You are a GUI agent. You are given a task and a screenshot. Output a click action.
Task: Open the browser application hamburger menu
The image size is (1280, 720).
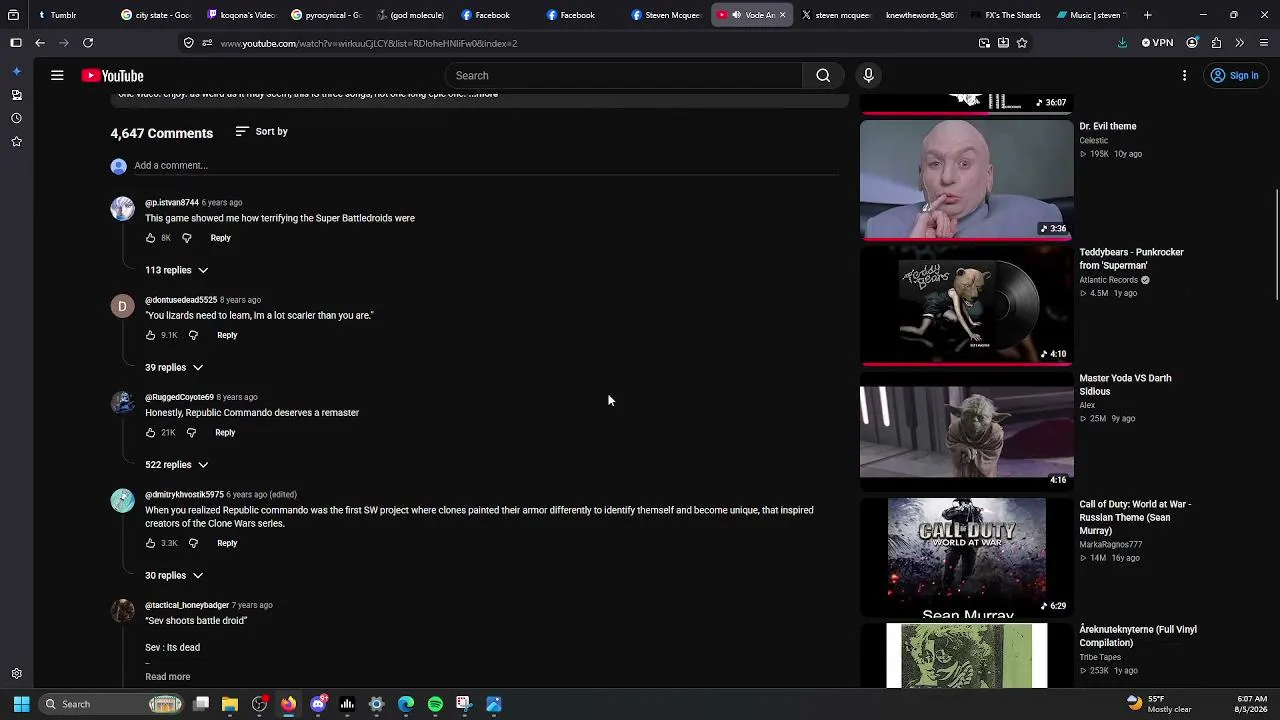coord(1264,43)
